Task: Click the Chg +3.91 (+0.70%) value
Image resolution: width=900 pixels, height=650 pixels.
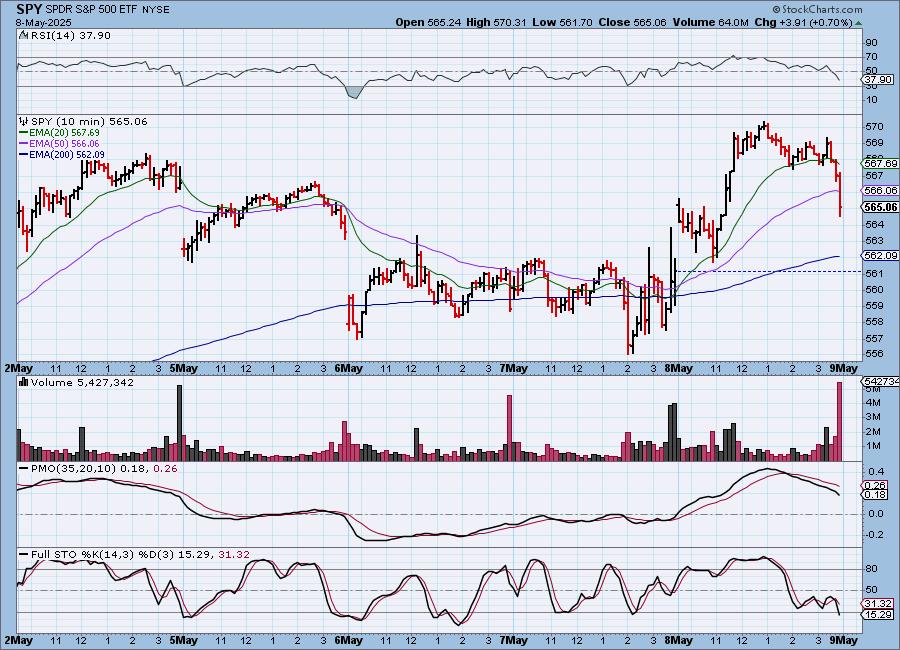Action: coord(804,22)
